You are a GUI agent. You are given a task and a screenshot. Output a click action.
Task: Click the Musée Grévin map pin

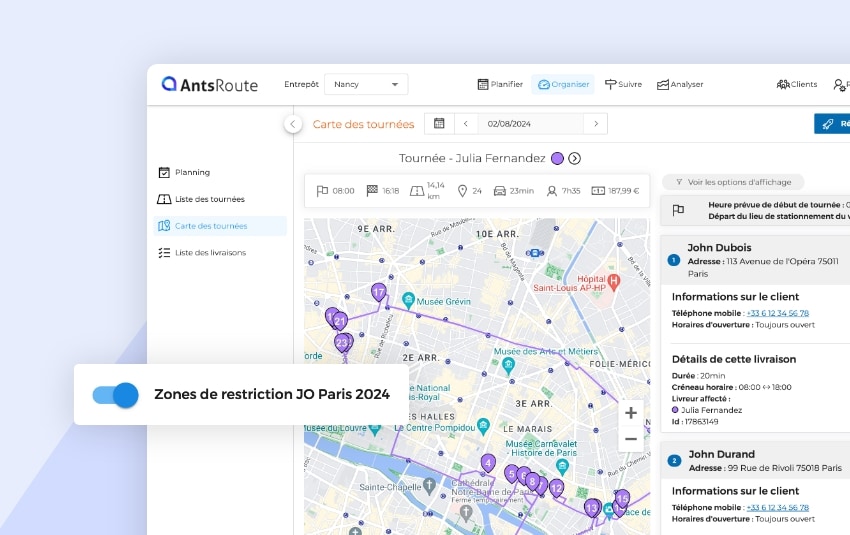click(x=408, y=299)
